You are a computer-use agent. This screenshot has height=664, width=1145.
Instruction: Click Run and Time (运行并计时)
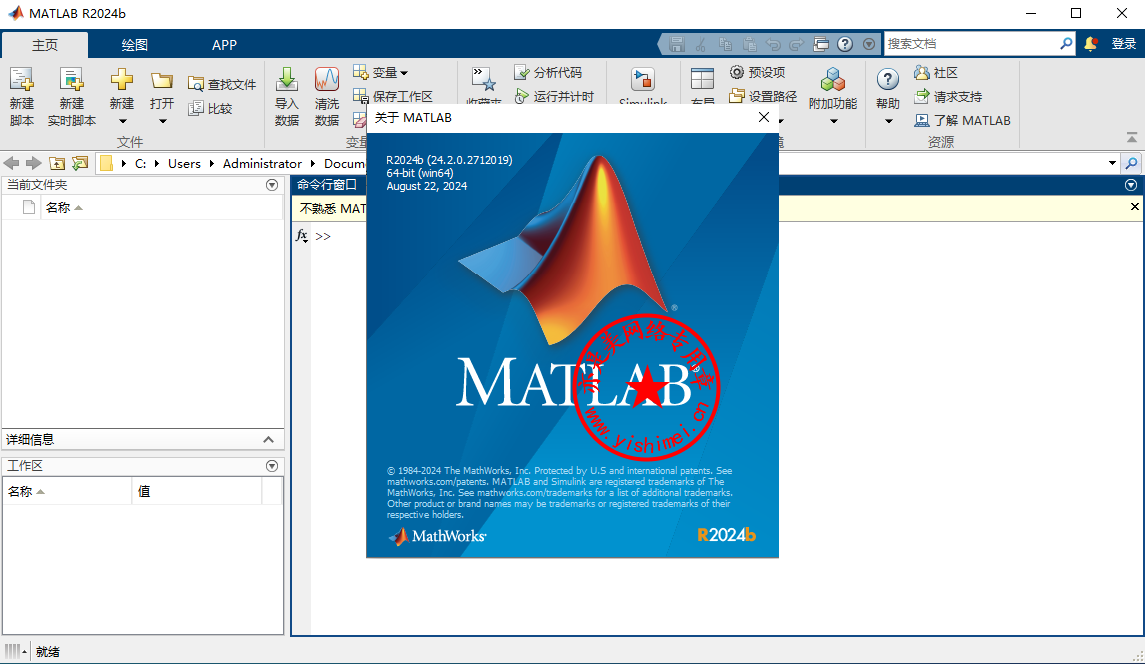coord(554,96)
